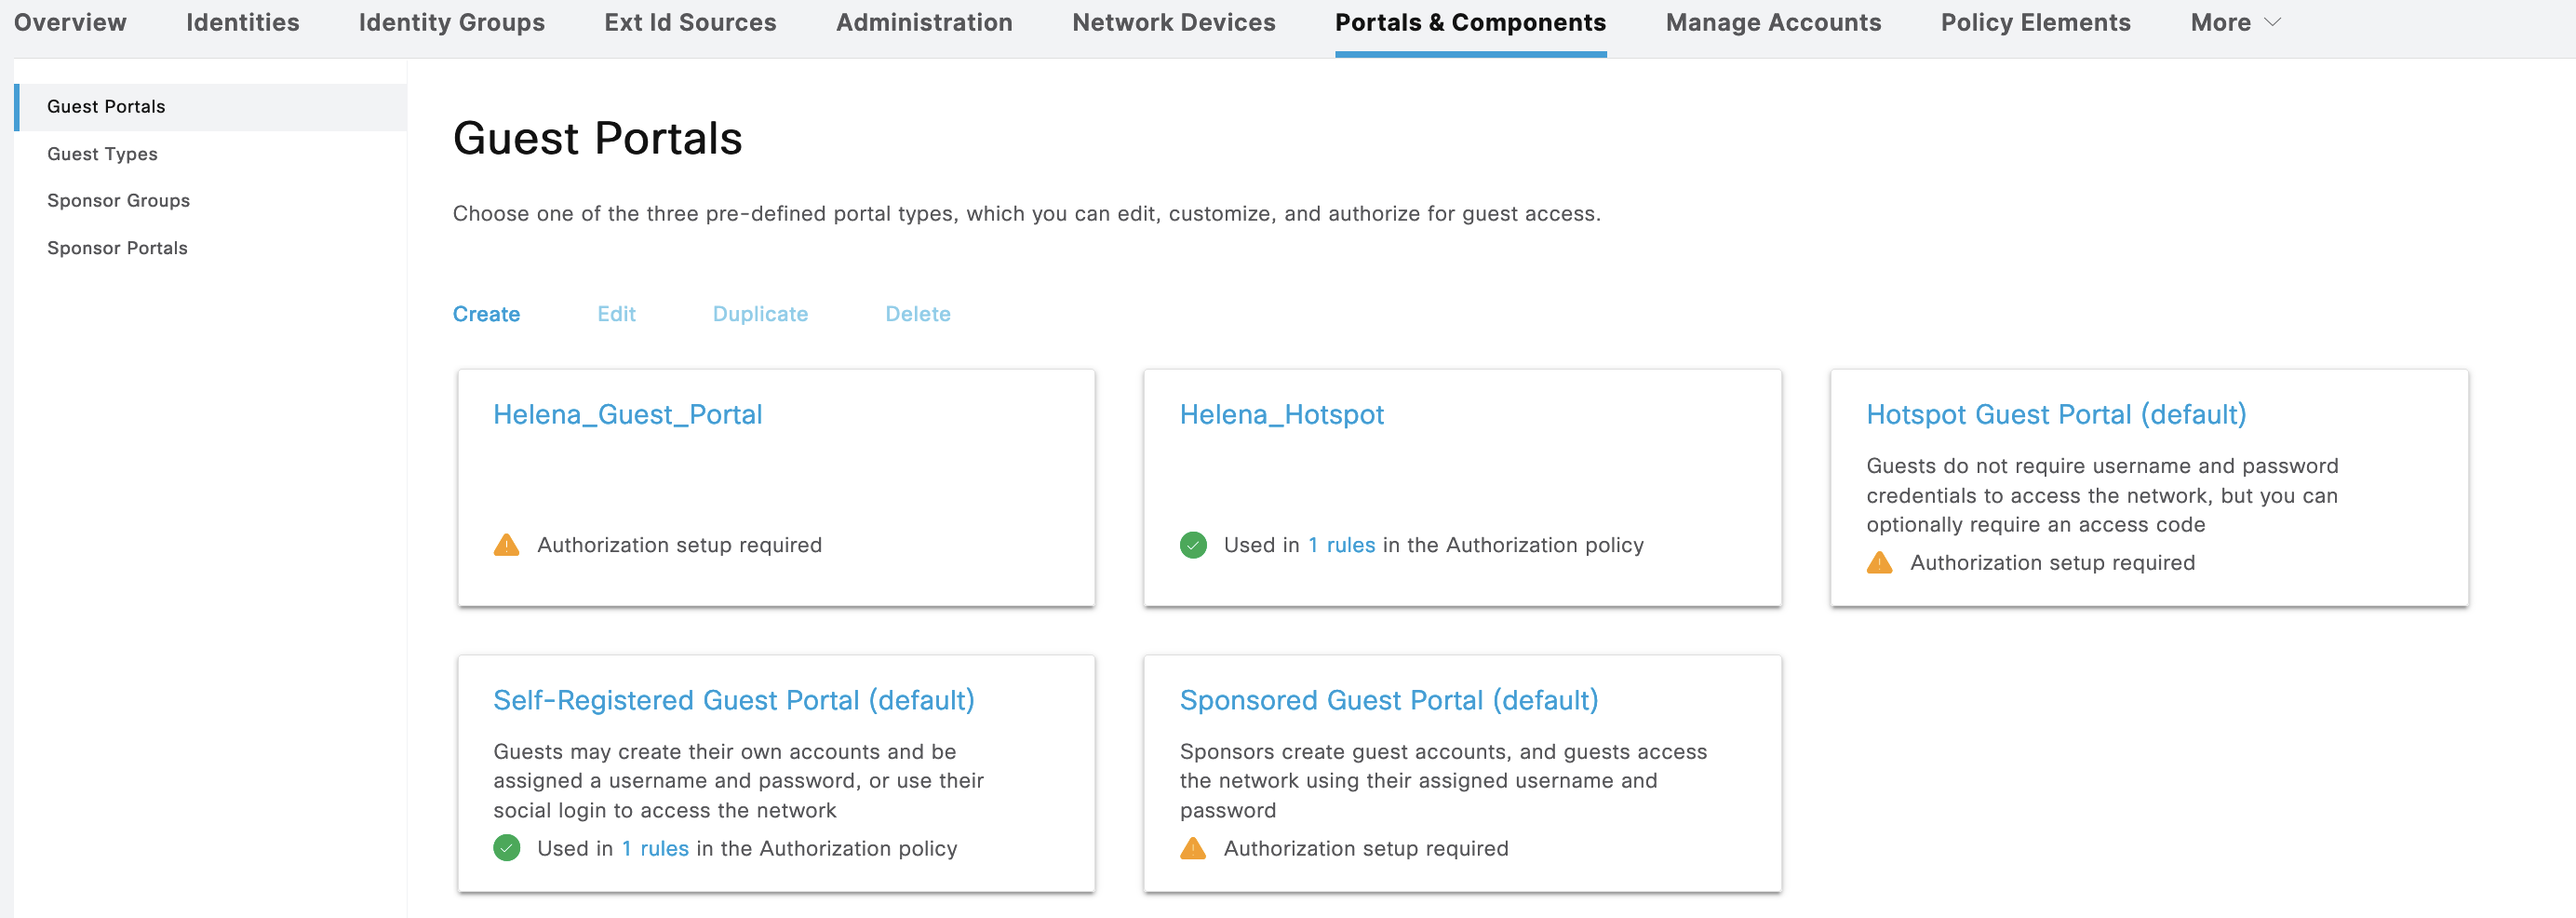This screenshot has width=2576, height=918.
Task: Go to the Policy Elements tab
Action: [x=2035, y=23]
